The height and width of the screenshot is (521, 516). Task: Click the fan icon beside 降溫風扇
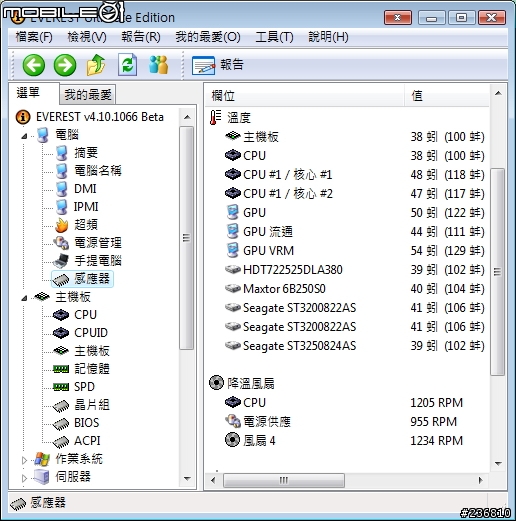tap(216, 383)
